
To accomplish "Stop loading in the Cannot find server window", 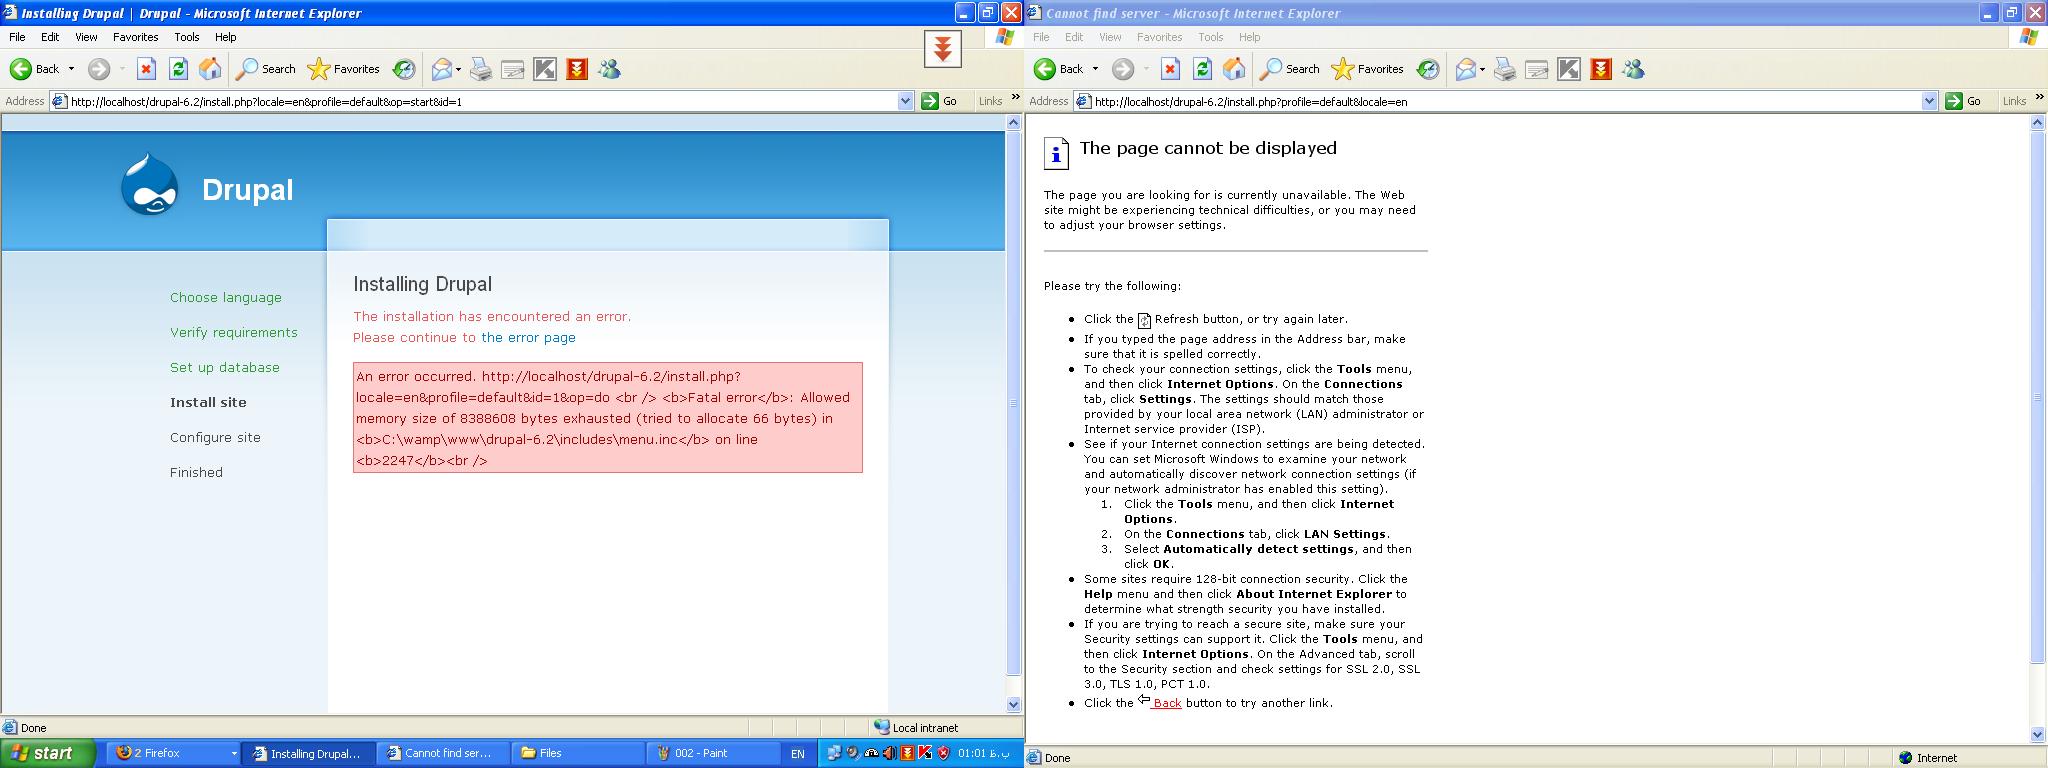I will pyautogui.click(x=1170, y=69).
